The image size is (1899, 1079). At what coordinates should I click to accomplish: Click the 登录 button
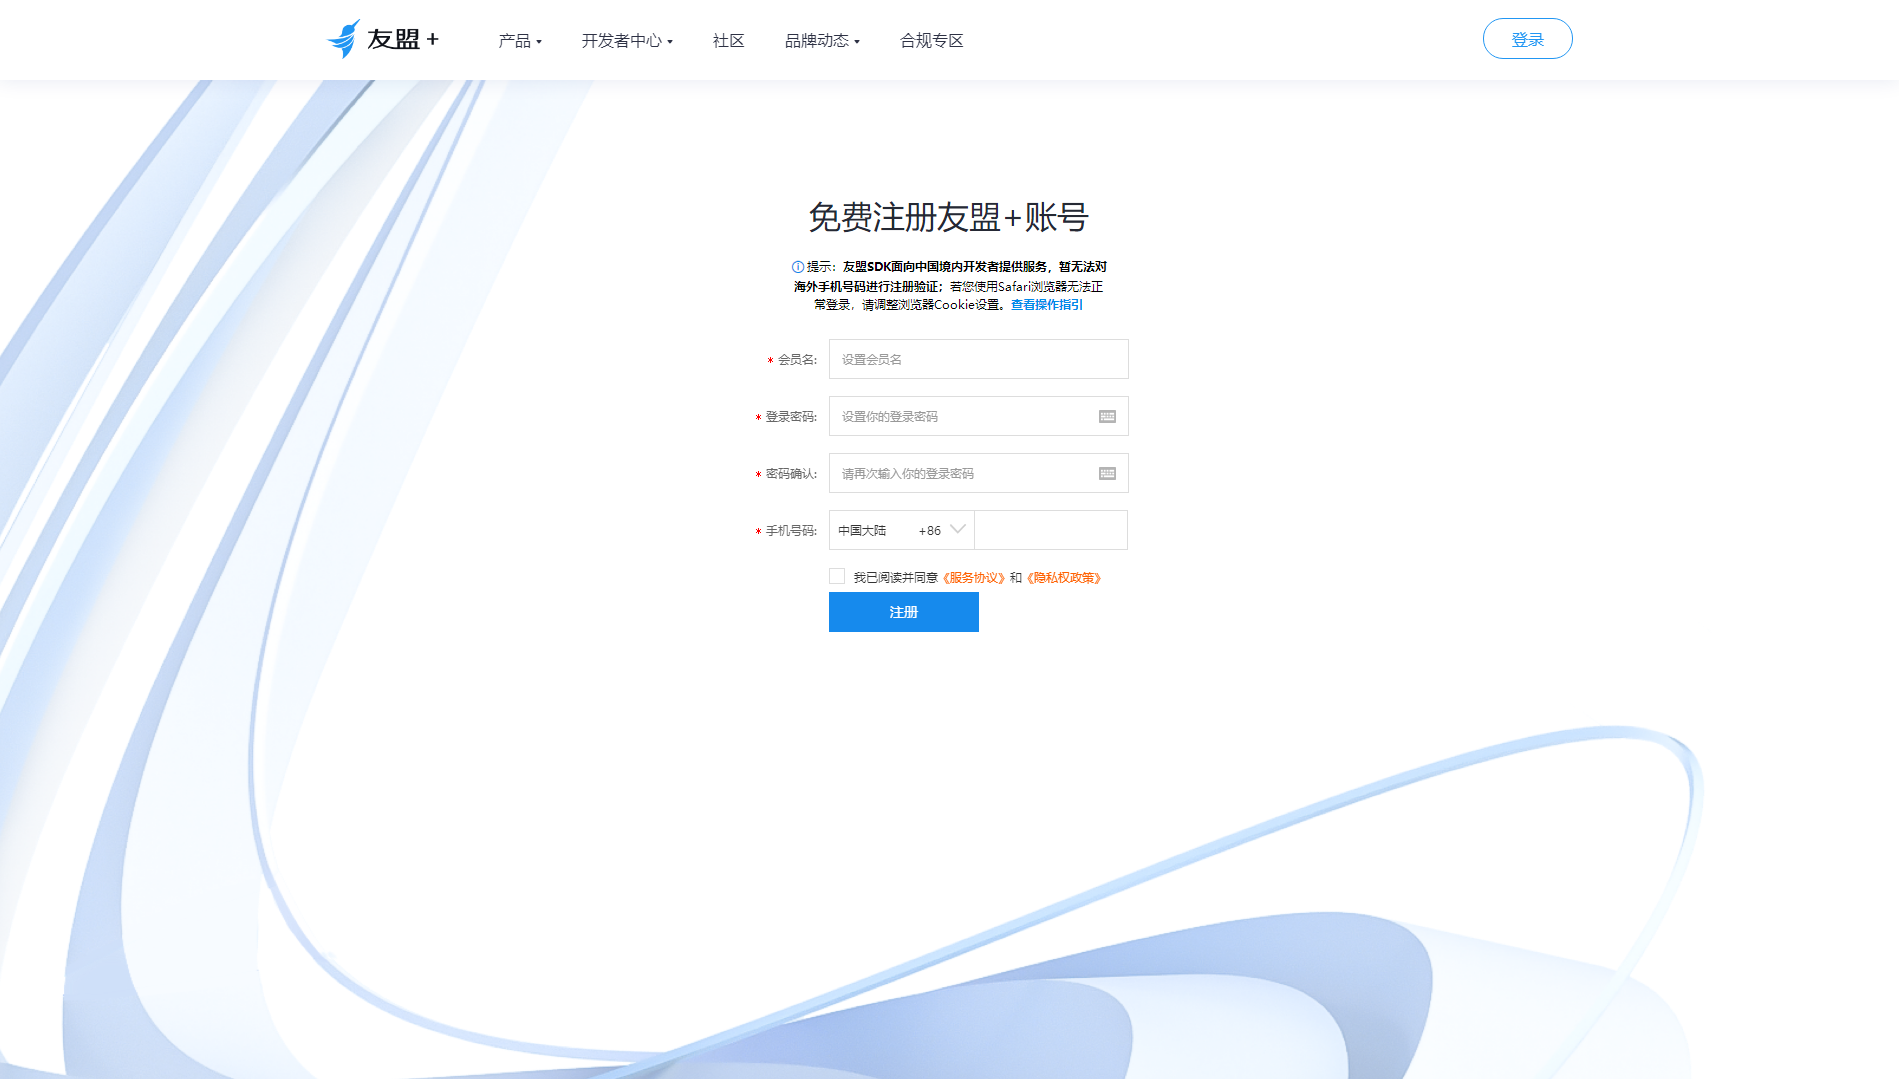point(1527,38)
